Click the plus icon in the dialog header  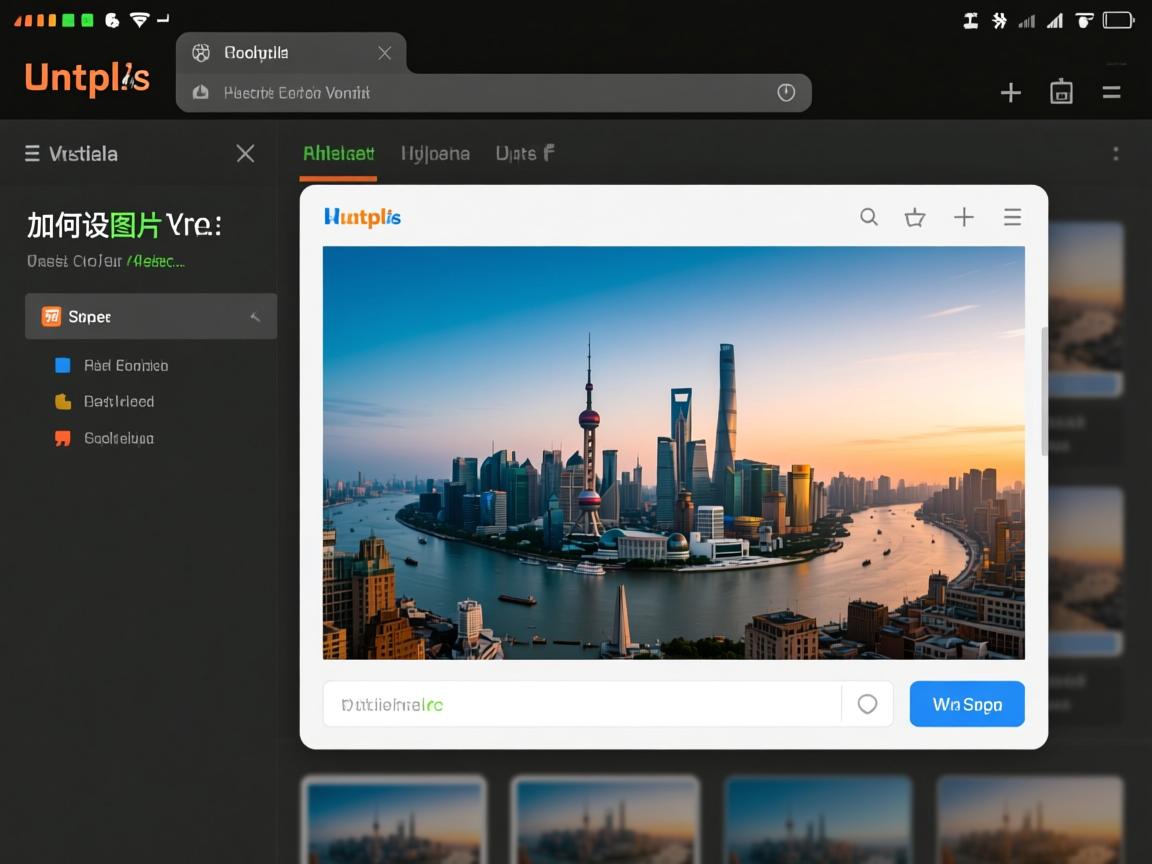point(963,217)
